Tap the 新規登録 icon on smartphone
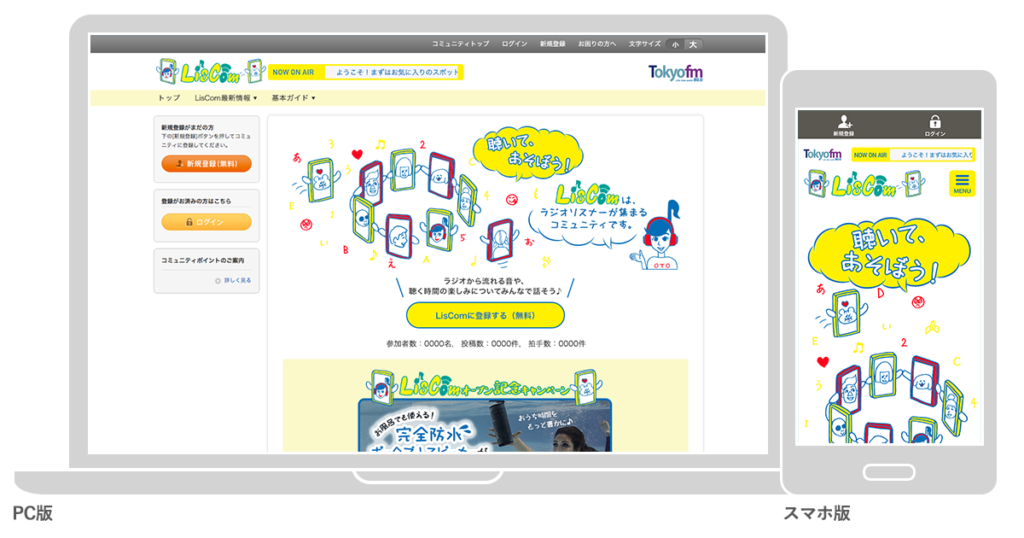 (x=843, y=125)
